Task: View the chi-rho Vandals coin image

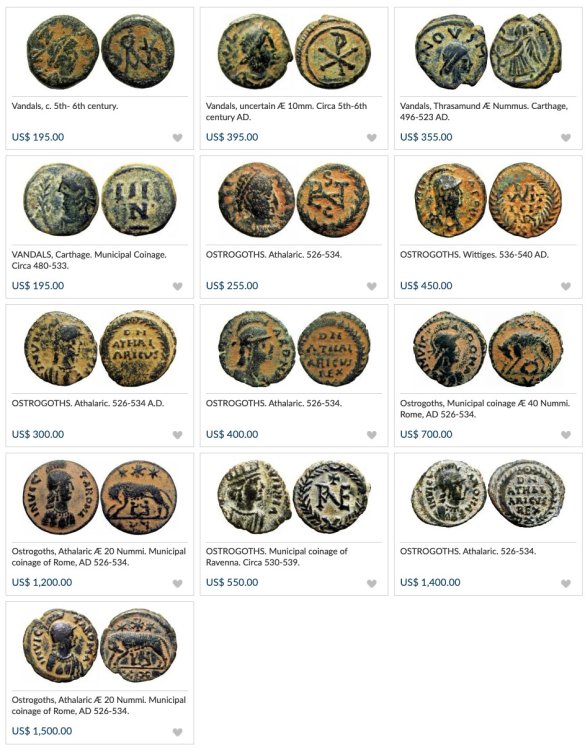Action: 294,52
